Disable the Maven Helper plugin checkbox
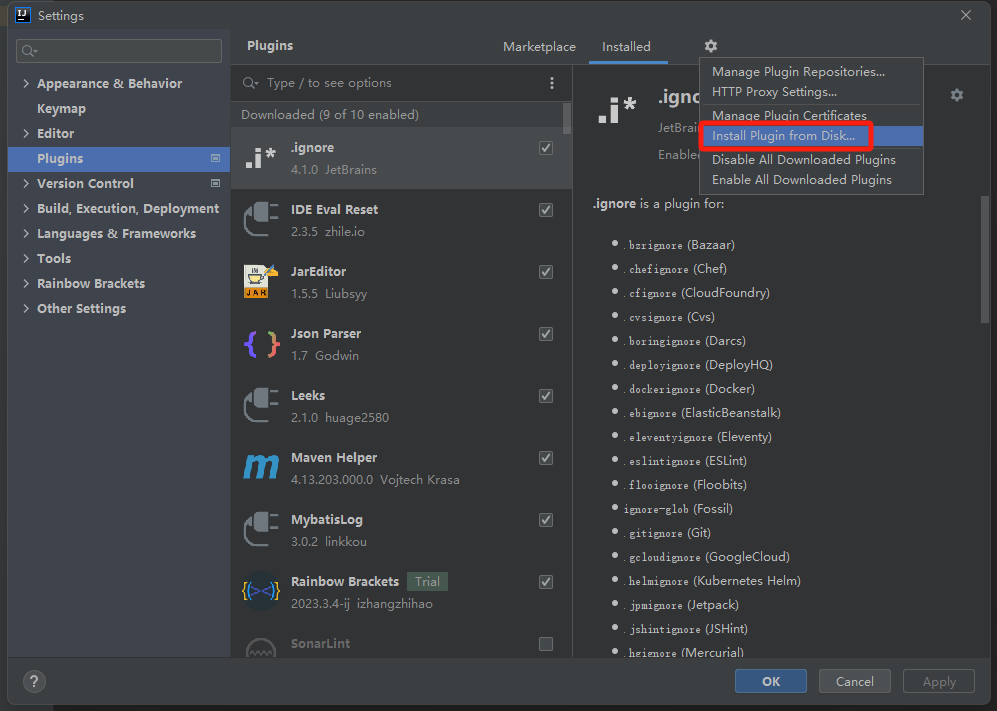The width and height of the screenshot is (997, 711). 546,458
